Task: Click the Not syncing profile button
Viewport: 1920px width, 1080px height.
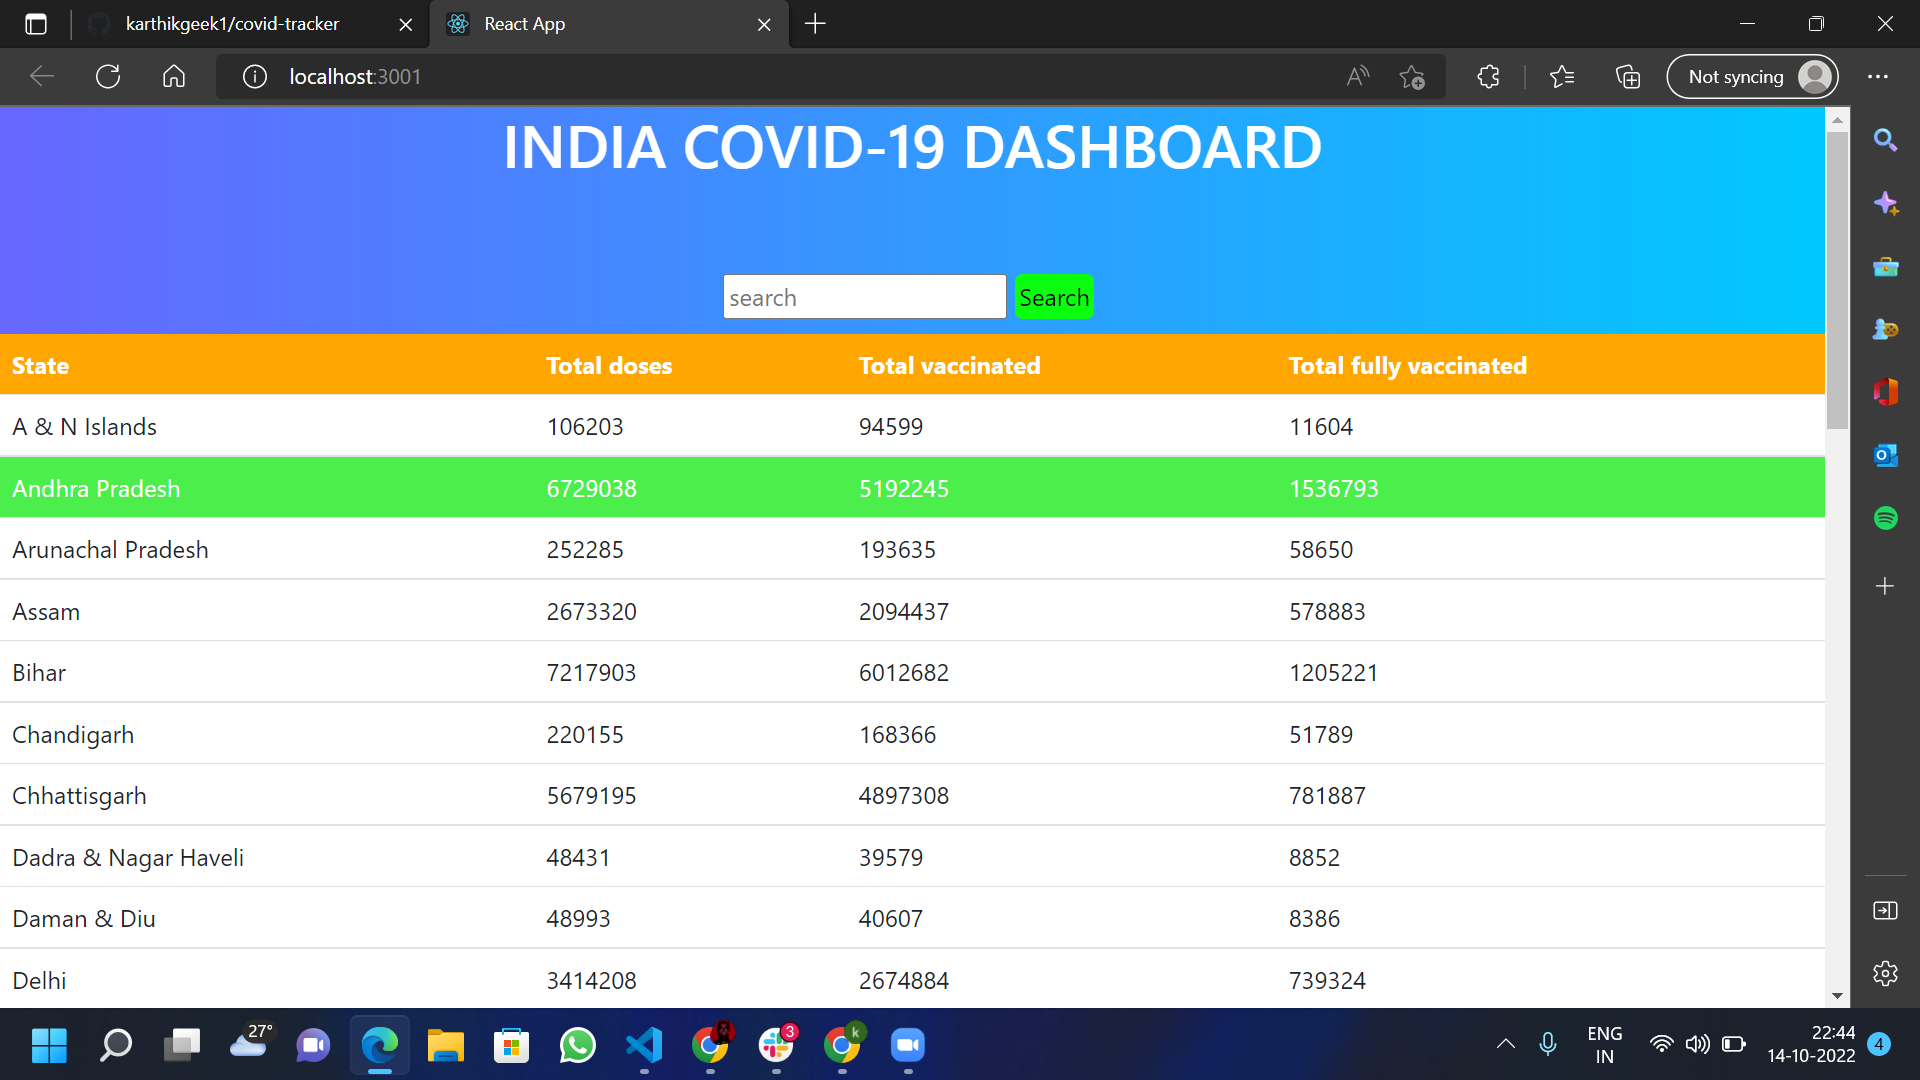Action: (x=1752, y=76)
